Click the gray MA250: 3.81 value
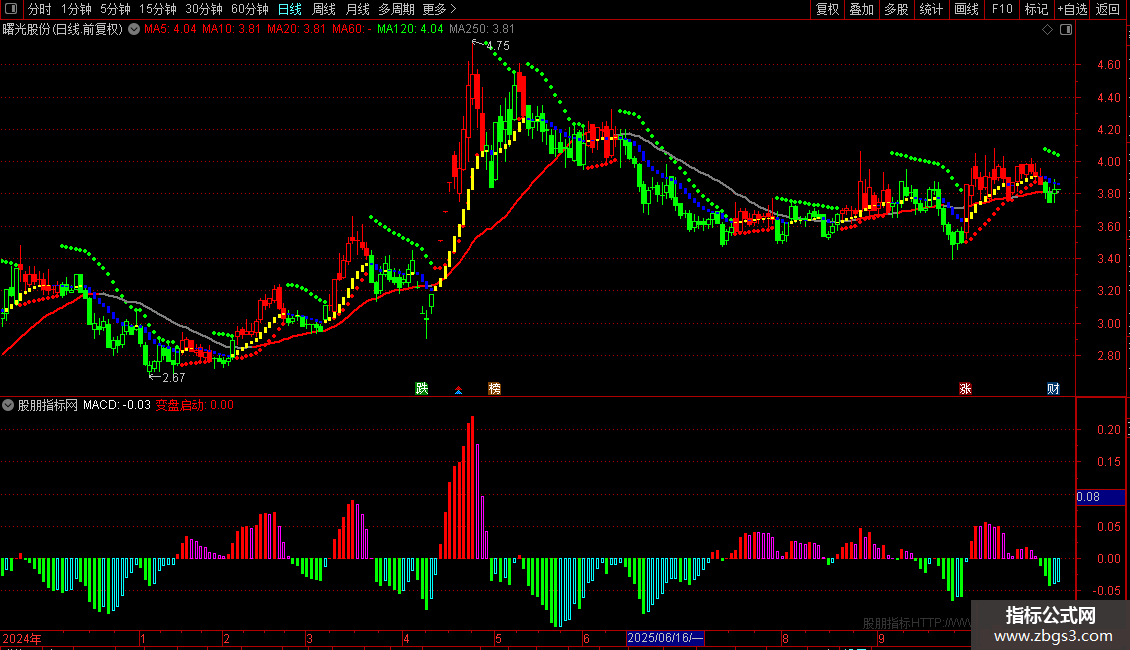Screen dimensions: 1130x650 [482, 30]
